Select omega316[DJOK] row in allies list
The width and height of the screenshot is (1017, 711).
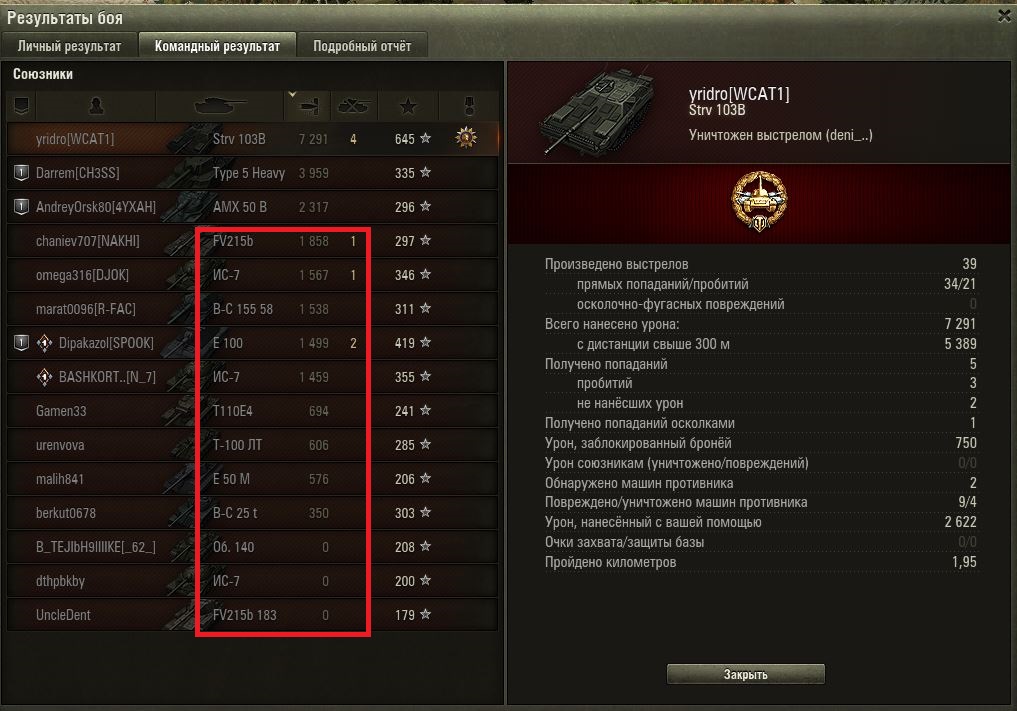click(x=253, y=275)
